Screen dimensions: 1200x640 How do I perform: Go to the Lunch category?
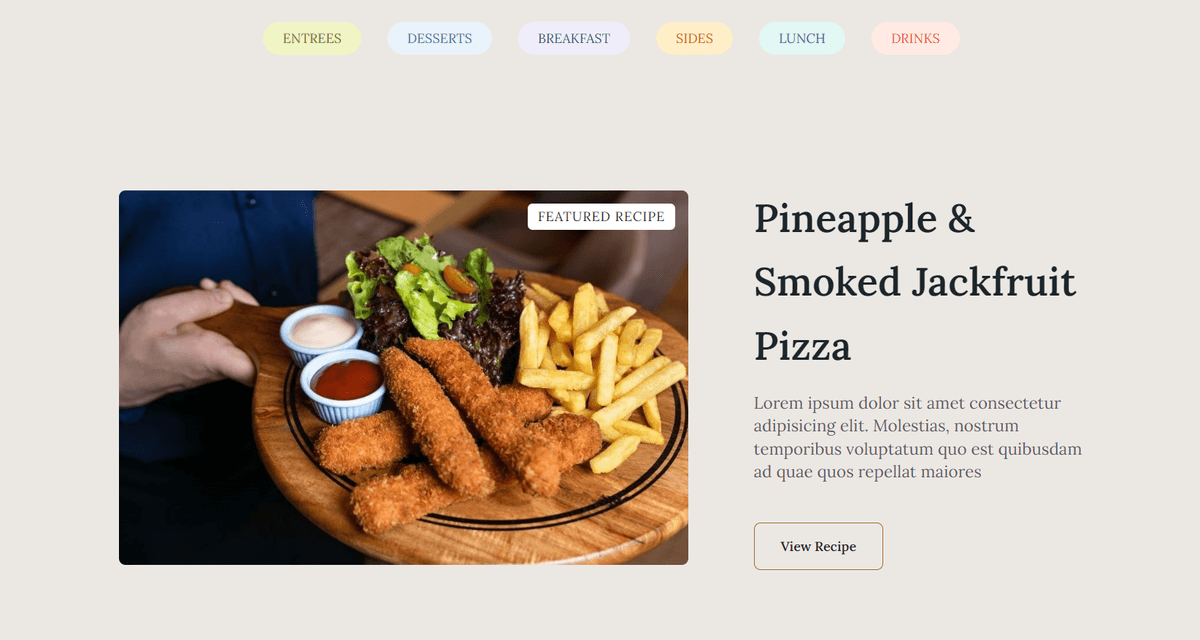coord(802,39)
